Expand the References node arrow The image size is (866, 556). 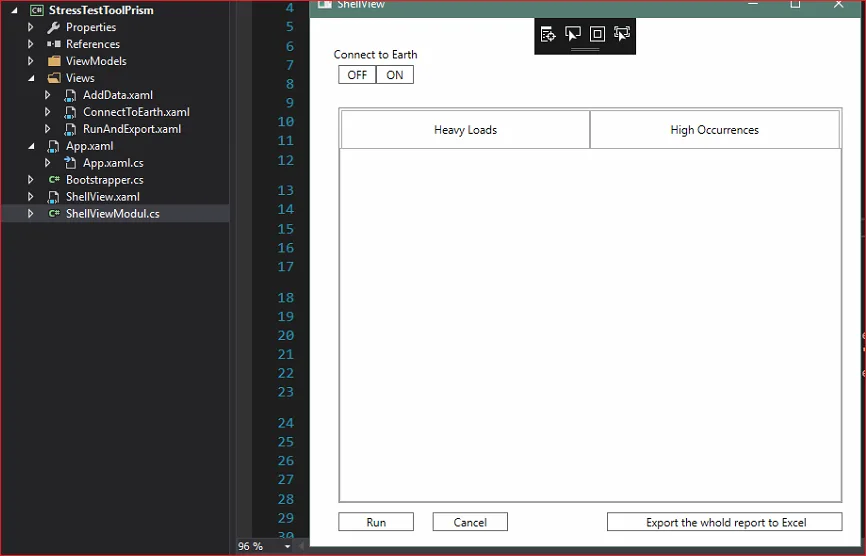point(30,44)
